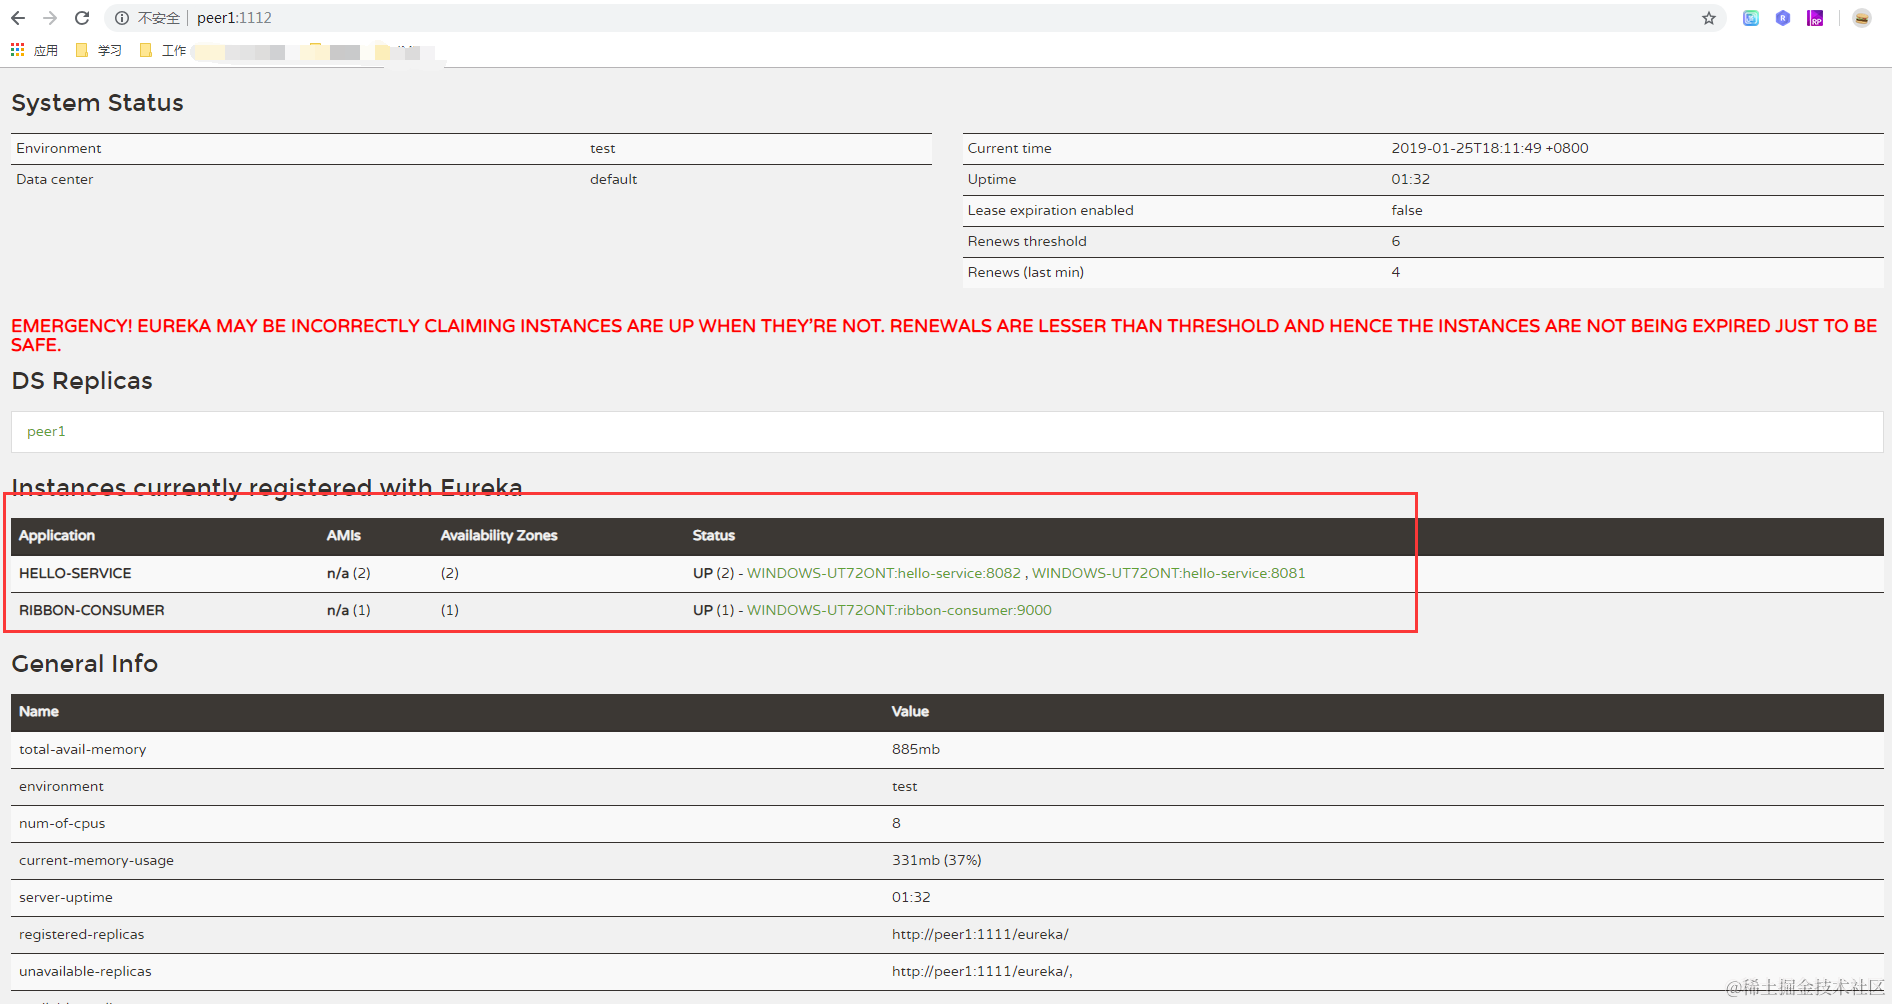Click the System Status heading
Image resolution: width=1892 pixels, height=1004 pixels.
click(97, 103)
